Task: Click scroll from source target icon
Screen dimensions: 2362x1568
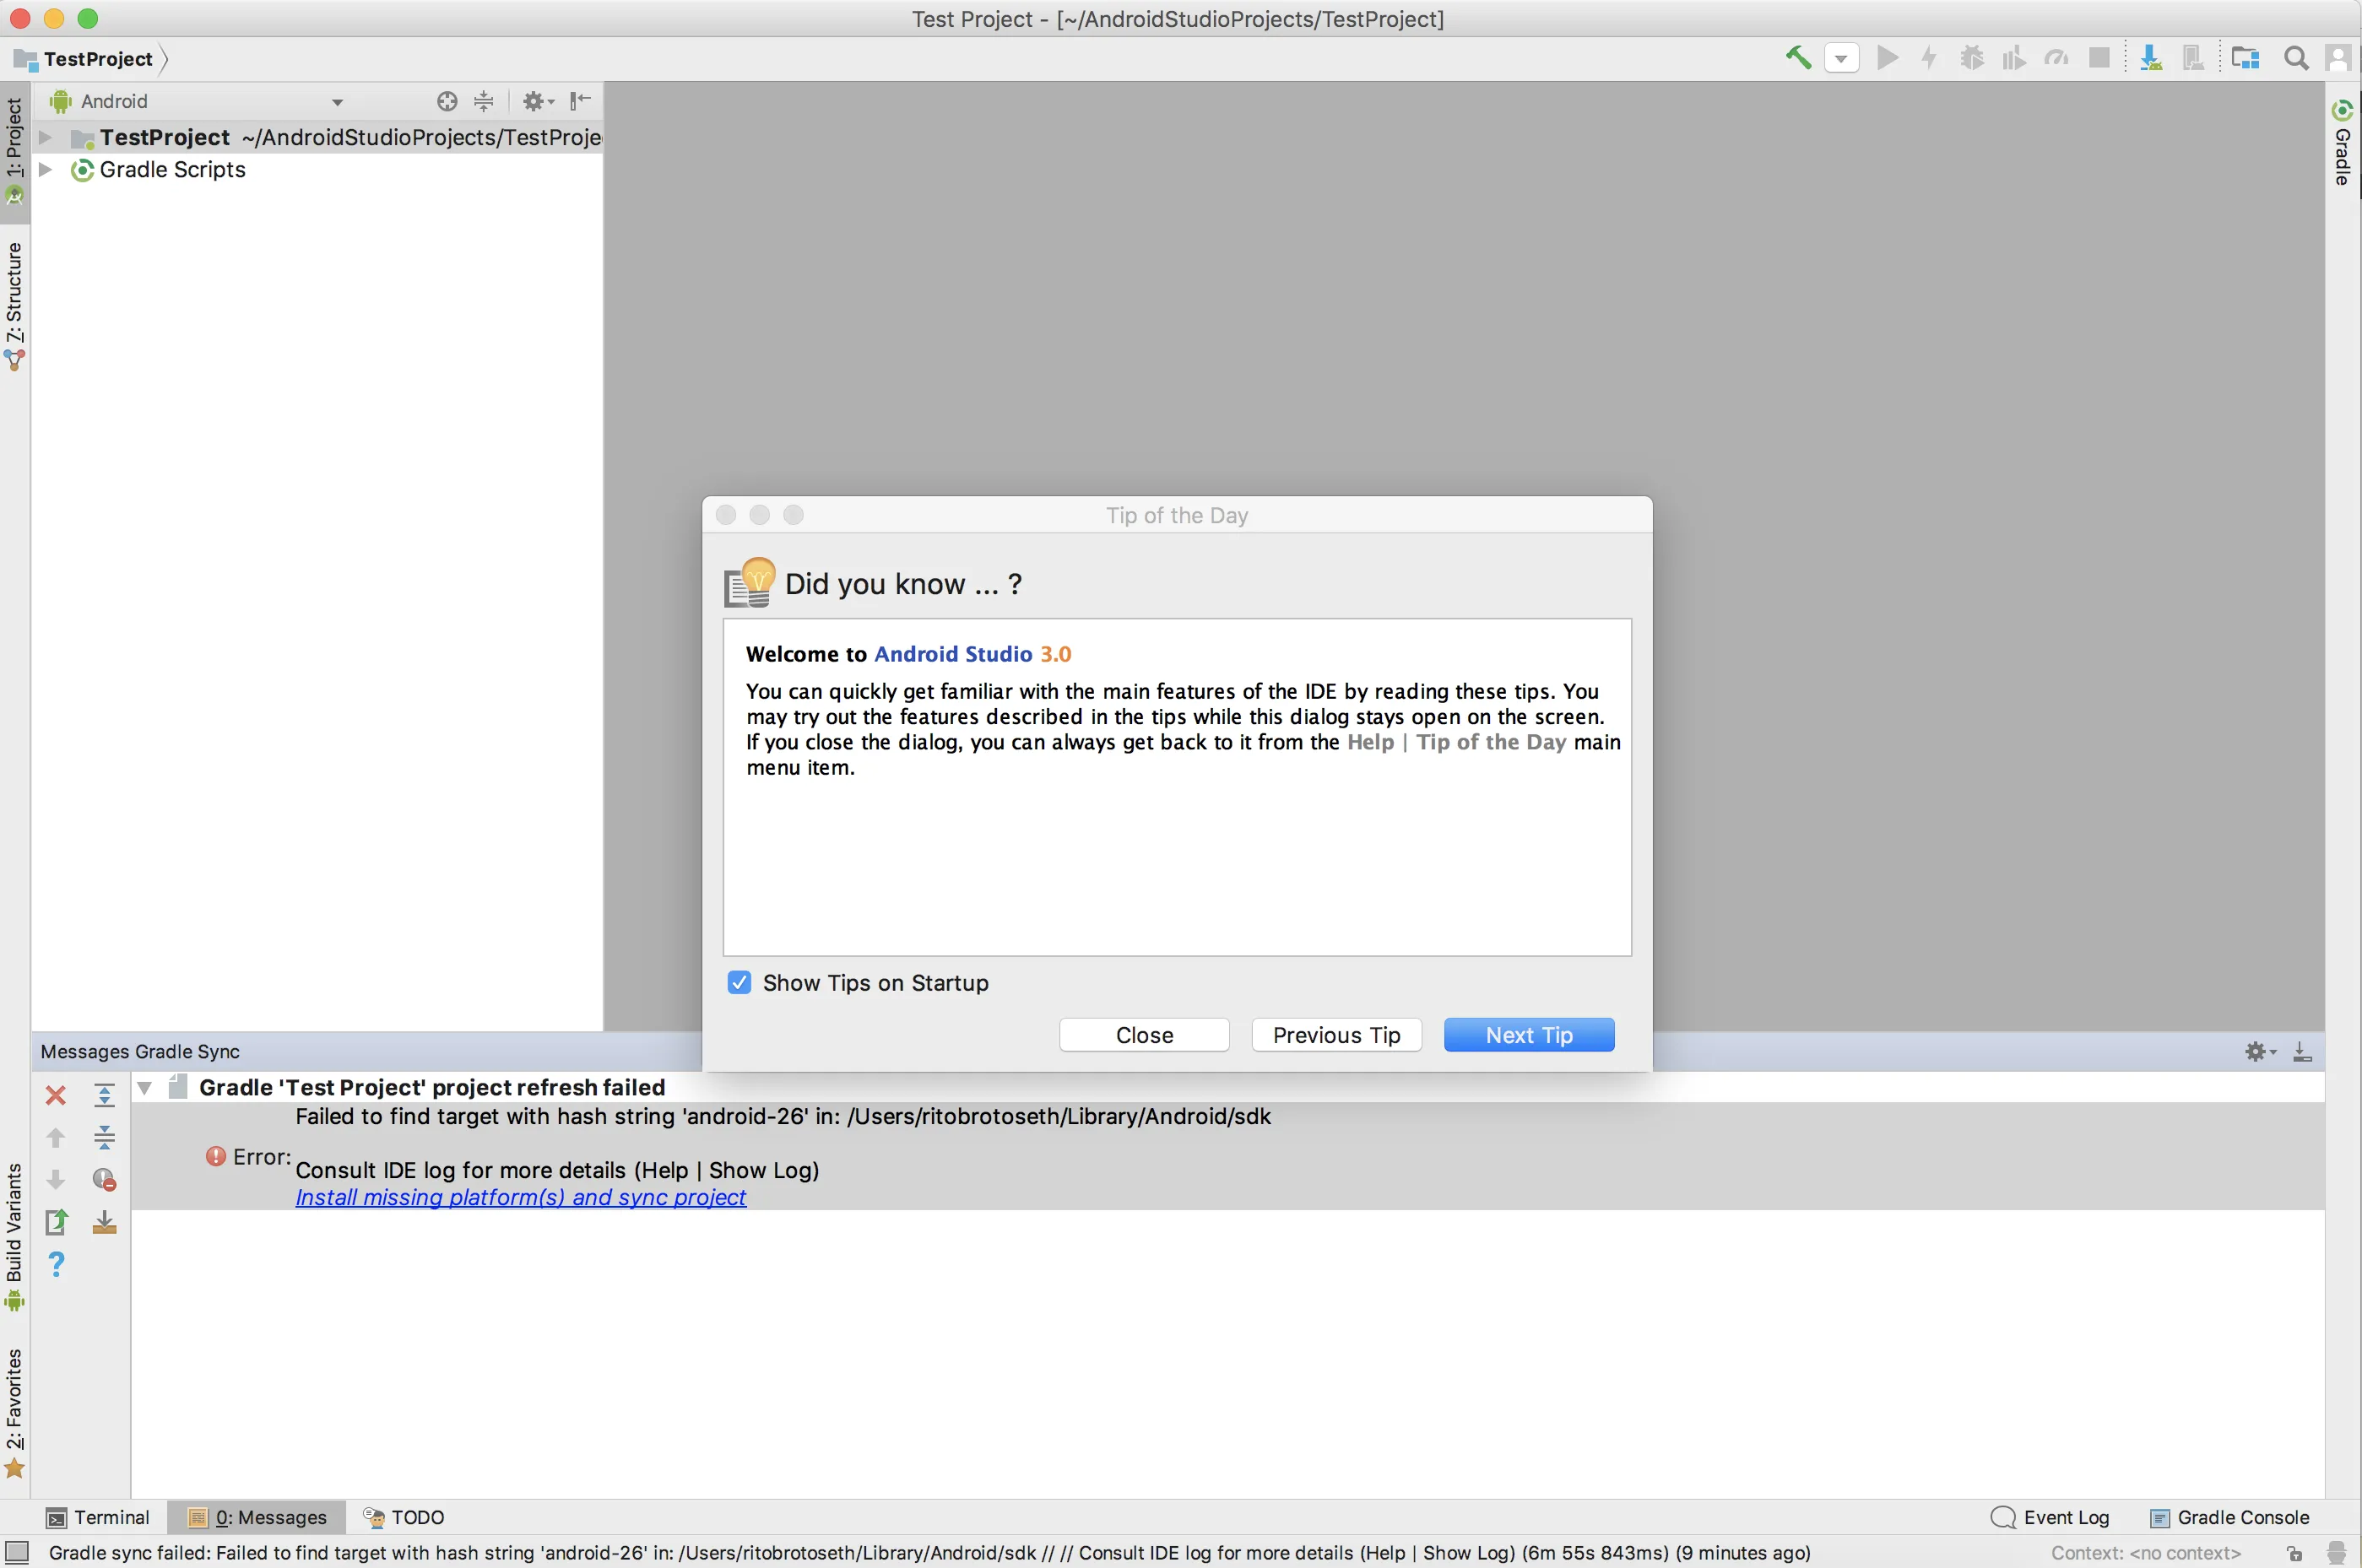Action: click(447, 101)
